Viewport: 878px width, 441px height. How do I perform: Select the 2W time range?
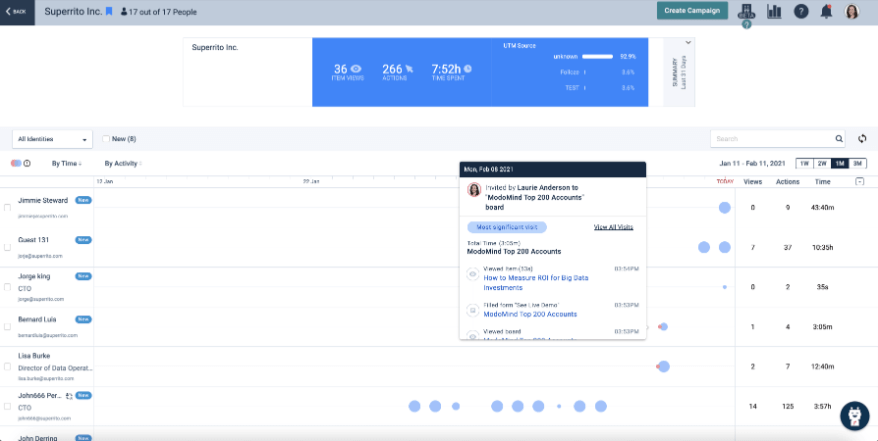822,163
